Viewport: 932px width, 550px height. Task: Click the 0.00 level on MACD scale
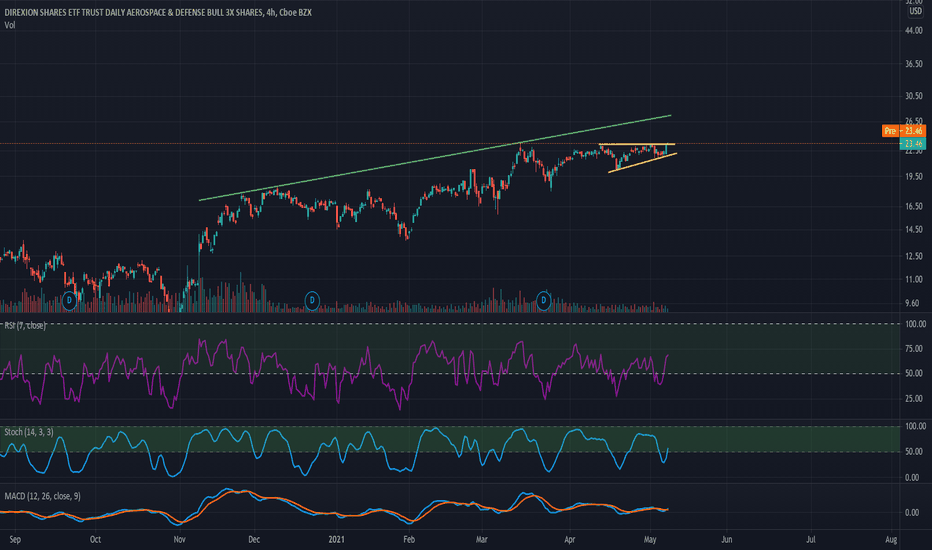(x=912, y=513)
